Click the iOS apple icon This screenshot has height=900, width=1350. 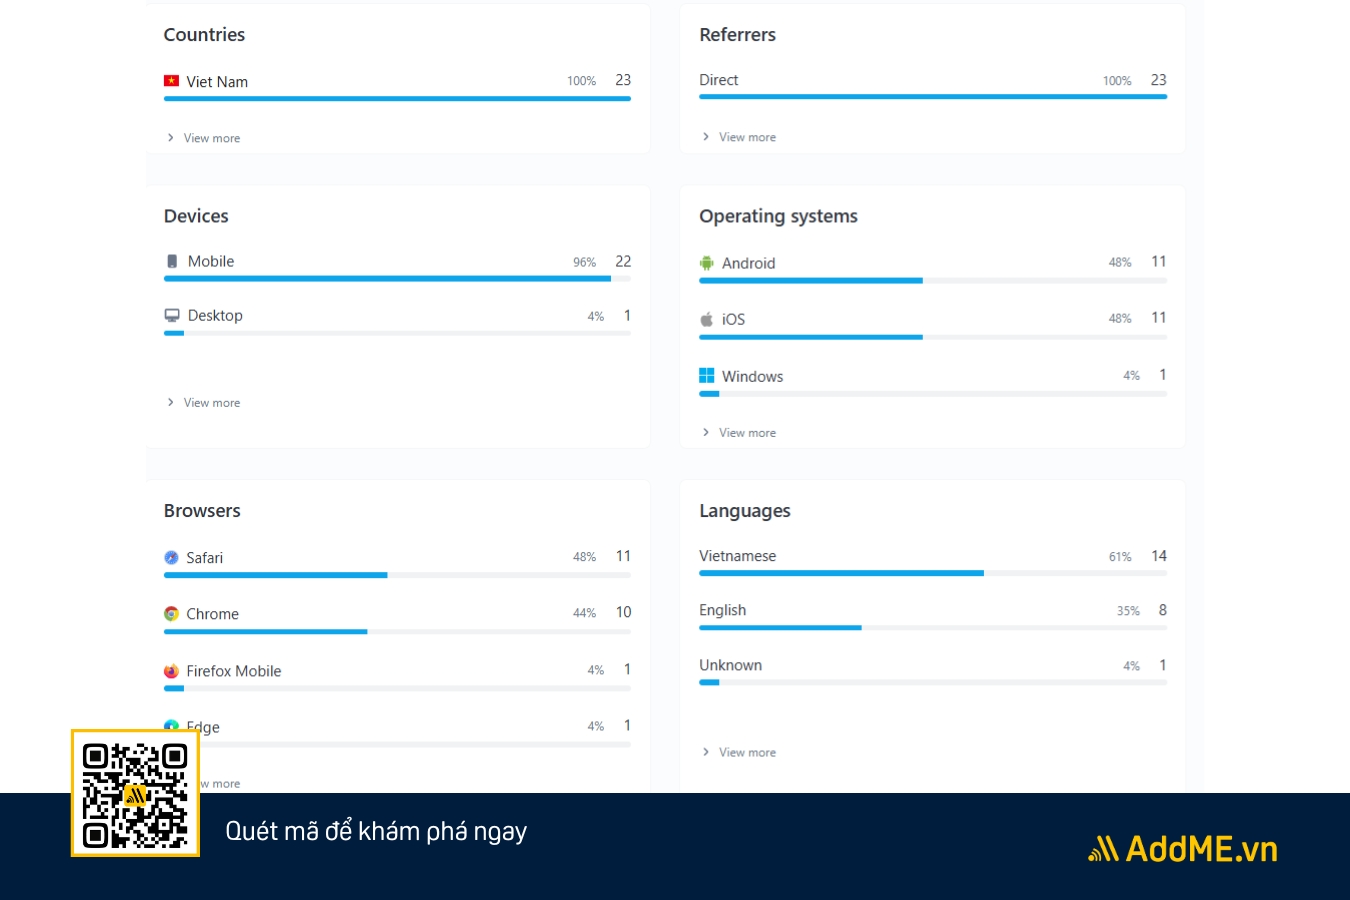[x=707, y=319]
